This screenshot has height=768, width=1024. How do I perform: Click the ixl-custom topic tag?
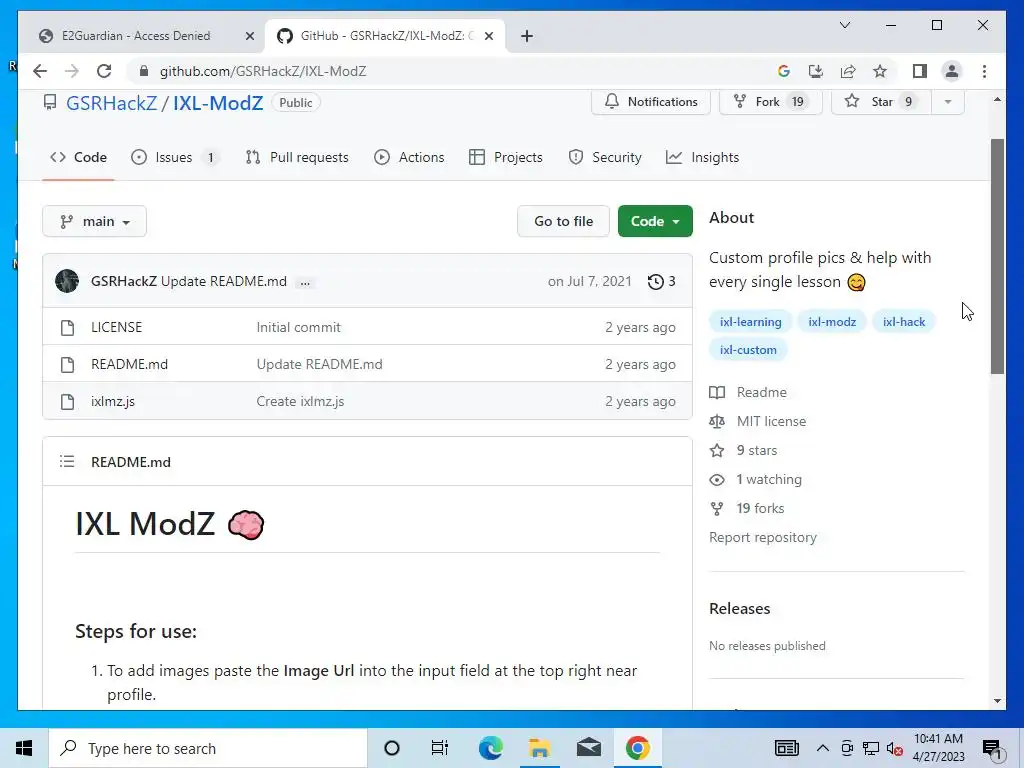click(x=748, y=349)
